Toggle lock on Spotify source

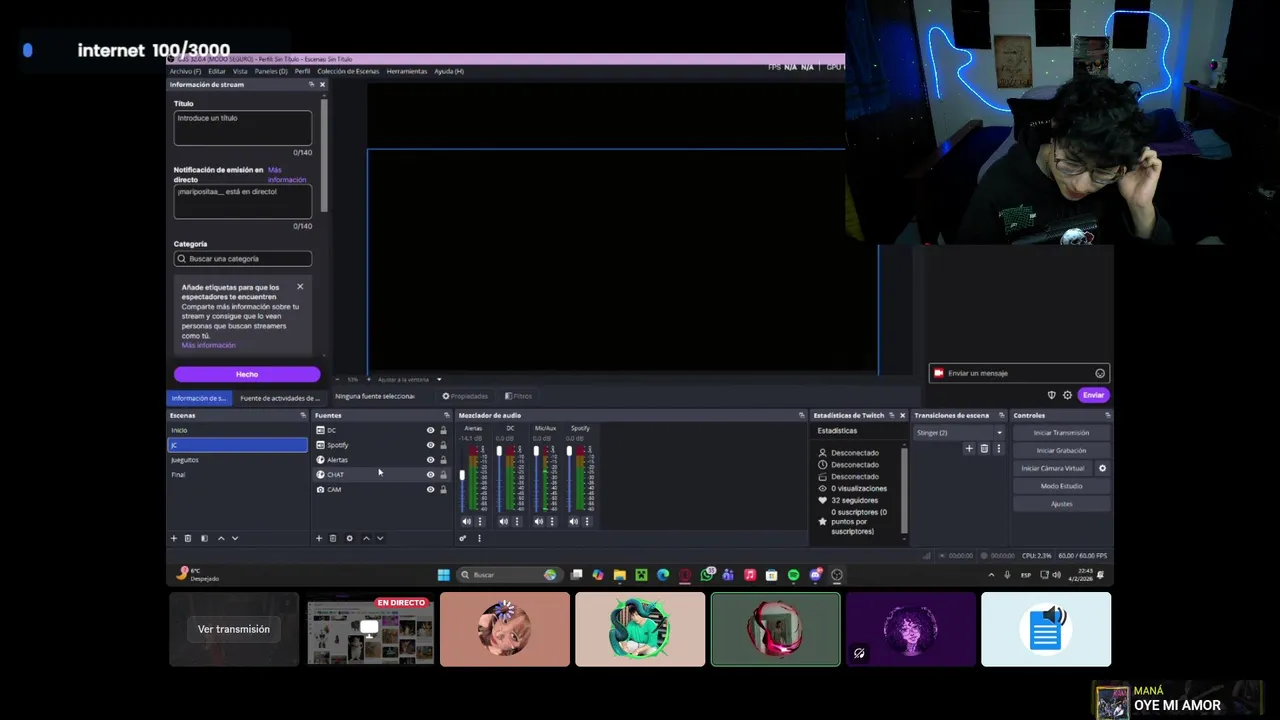444,445
